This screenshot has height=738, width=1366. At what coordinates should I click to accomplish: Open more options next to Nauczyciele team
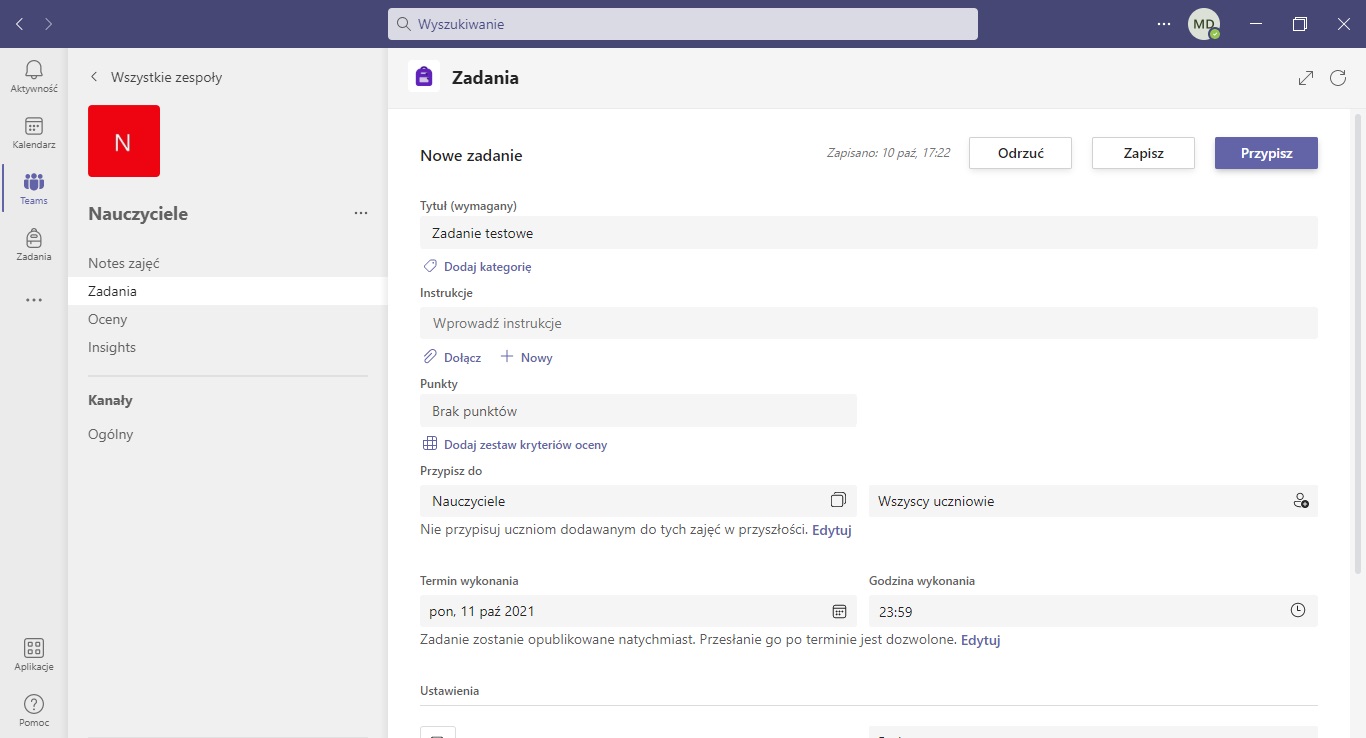pos(361,213)
